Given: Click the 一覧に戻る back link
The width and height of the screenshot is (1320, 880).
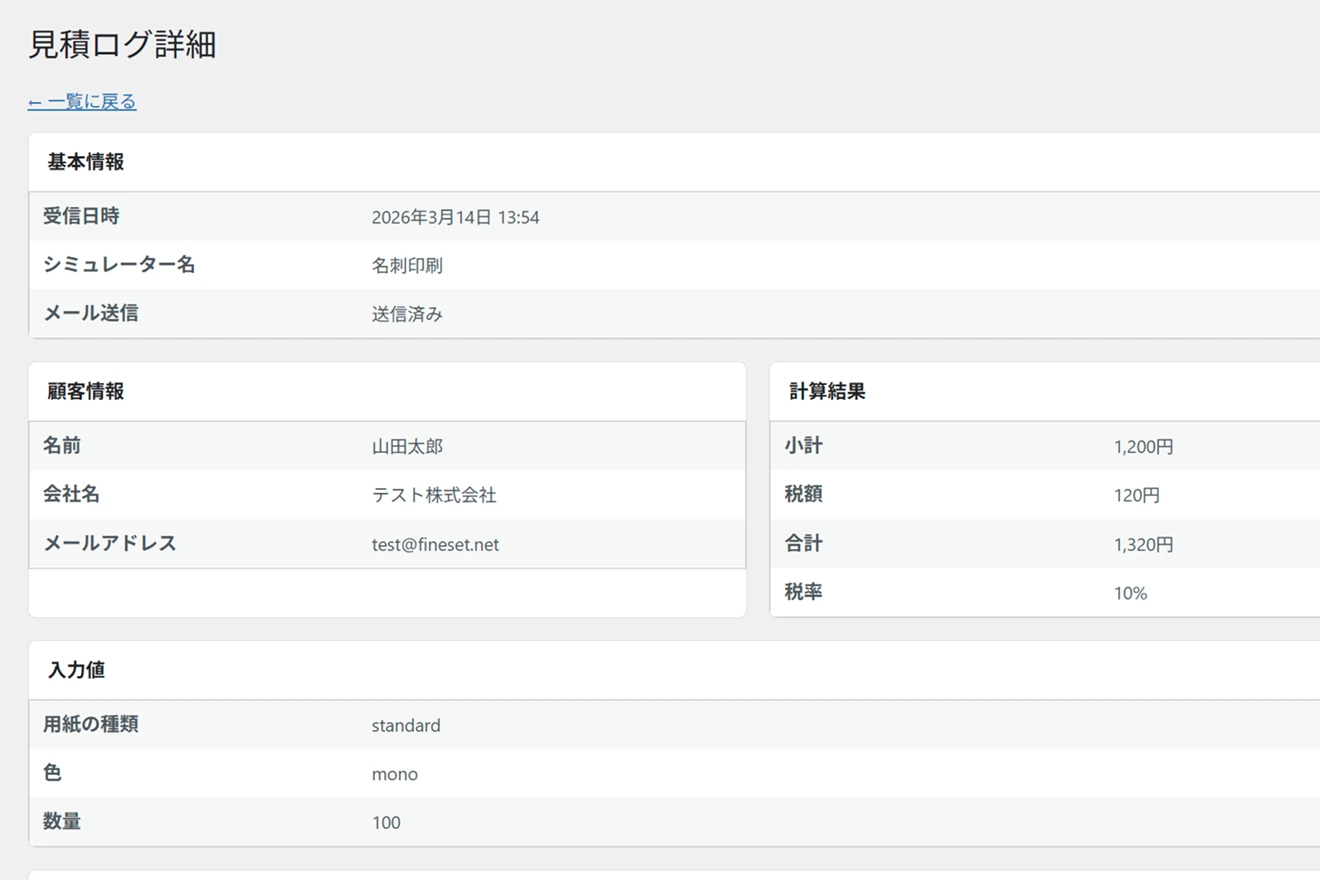Looking at the screenshot, I should 82,102.
